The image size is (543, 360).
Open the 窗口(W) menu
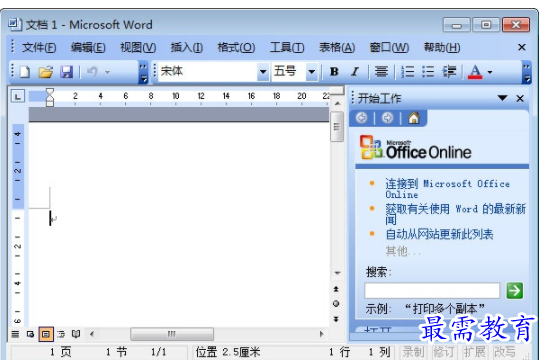point(389,47)
